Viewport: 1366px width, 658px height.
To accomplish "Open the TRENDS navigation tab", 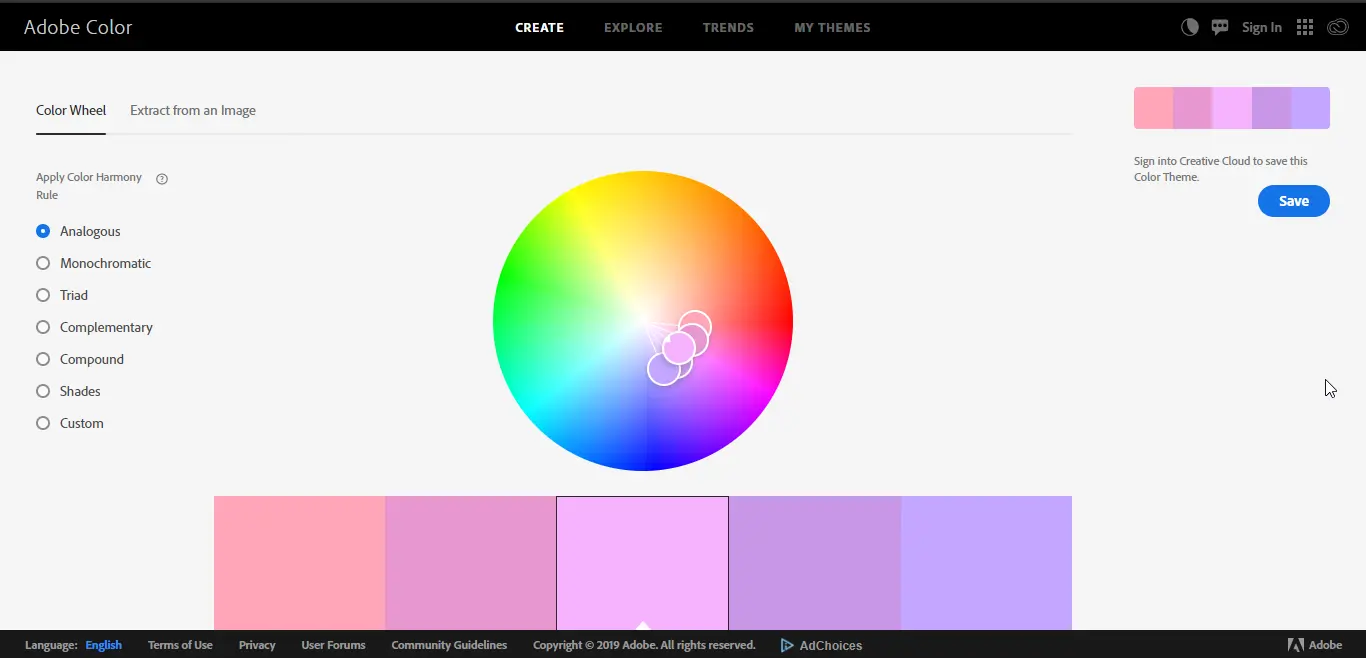I will pos(728,28).
